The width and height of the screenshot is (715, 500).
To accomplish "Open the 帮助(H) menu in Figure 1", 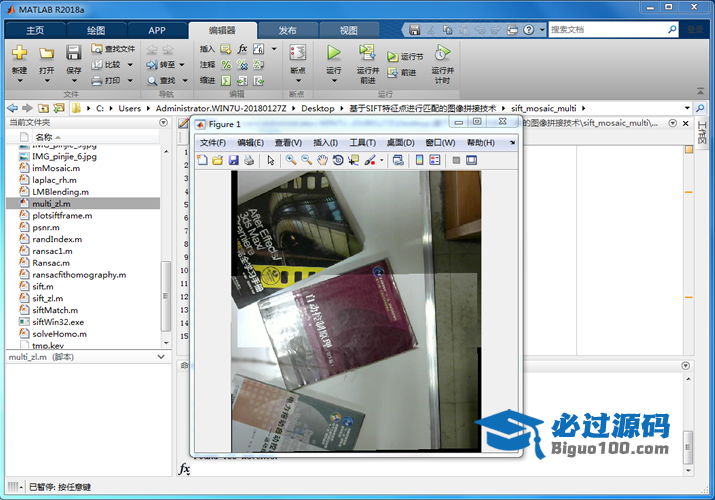I will click(481, 143).
